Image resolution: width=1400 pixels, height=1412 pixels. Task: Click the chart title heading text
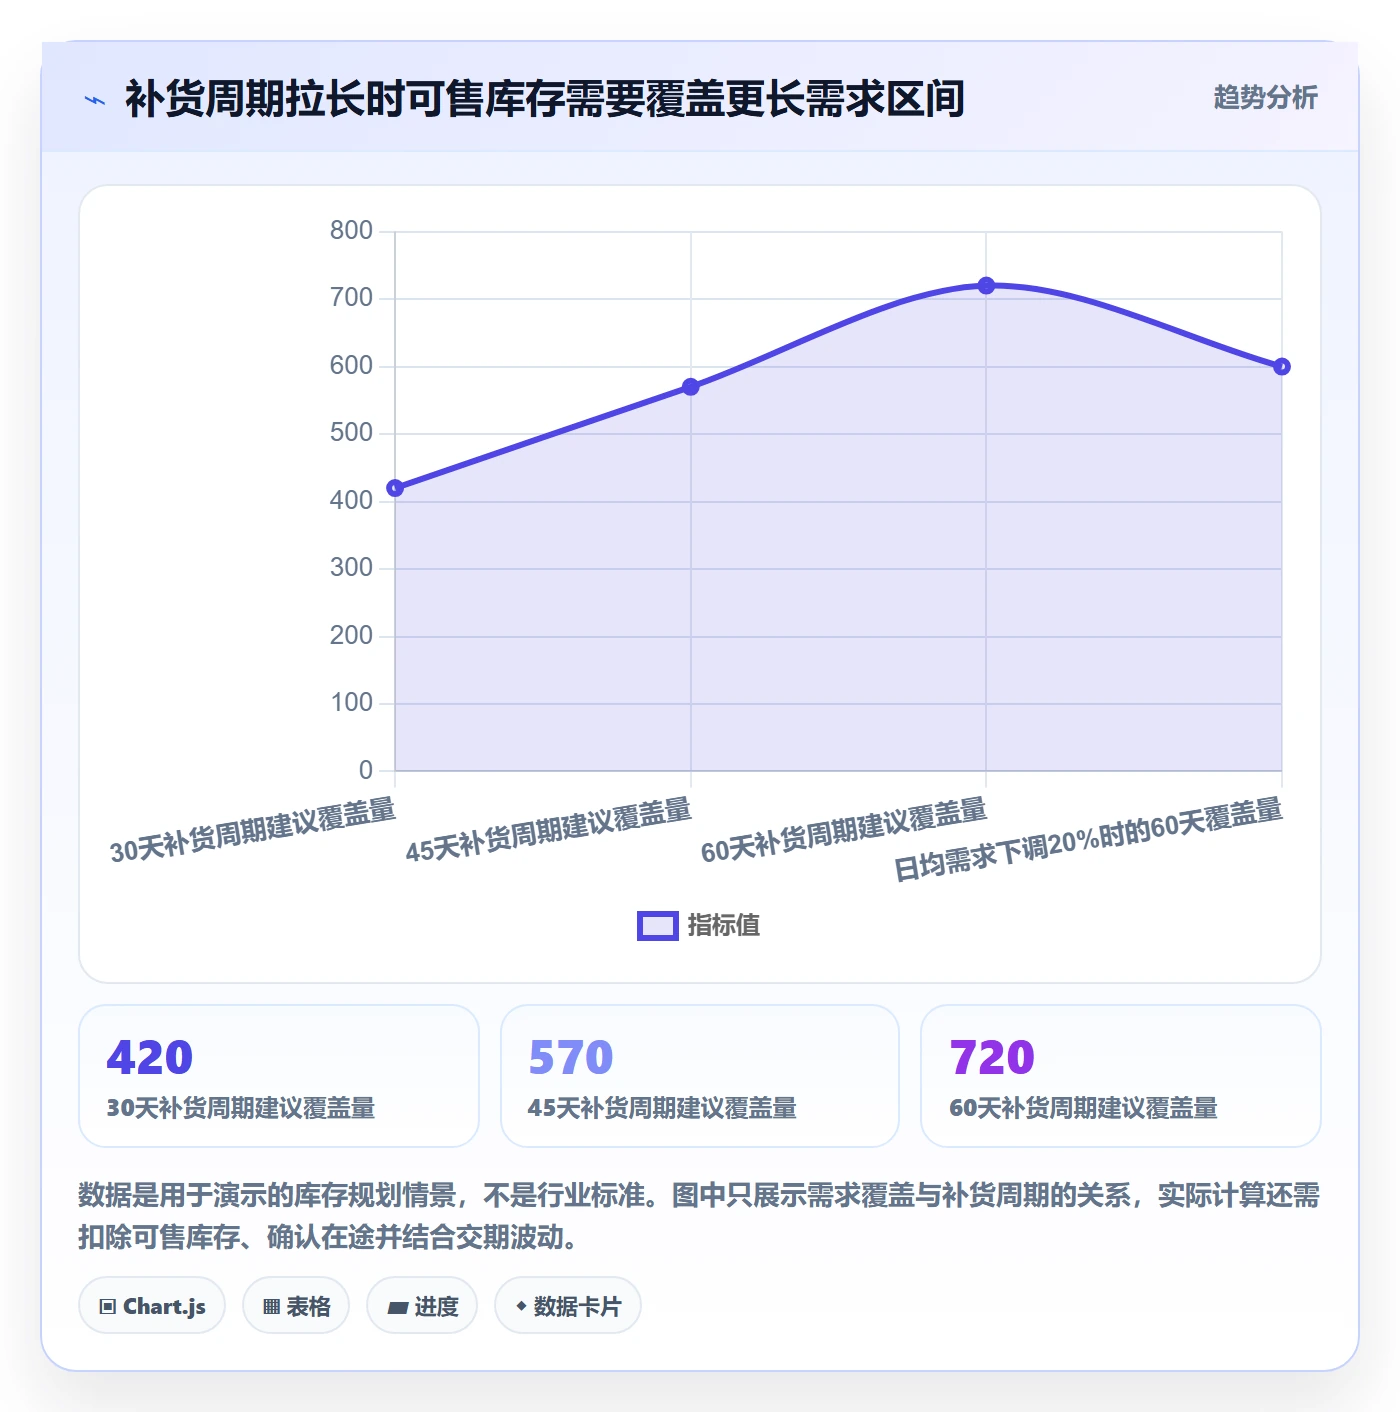545,99
